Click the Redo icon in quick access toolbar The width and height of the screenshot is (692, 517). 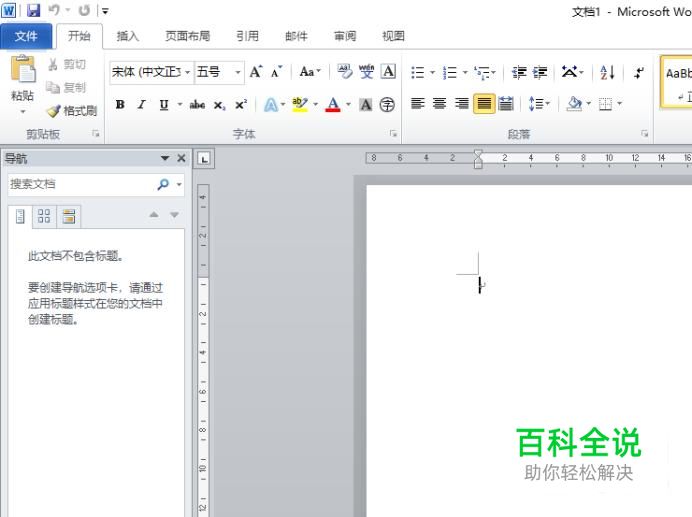pyautogui.click(x=85, y=10)
